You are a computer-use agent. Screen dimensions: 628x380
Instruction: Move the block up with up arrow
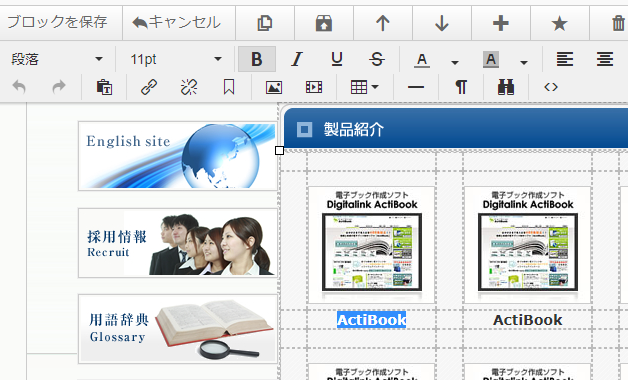coord(383,23)
